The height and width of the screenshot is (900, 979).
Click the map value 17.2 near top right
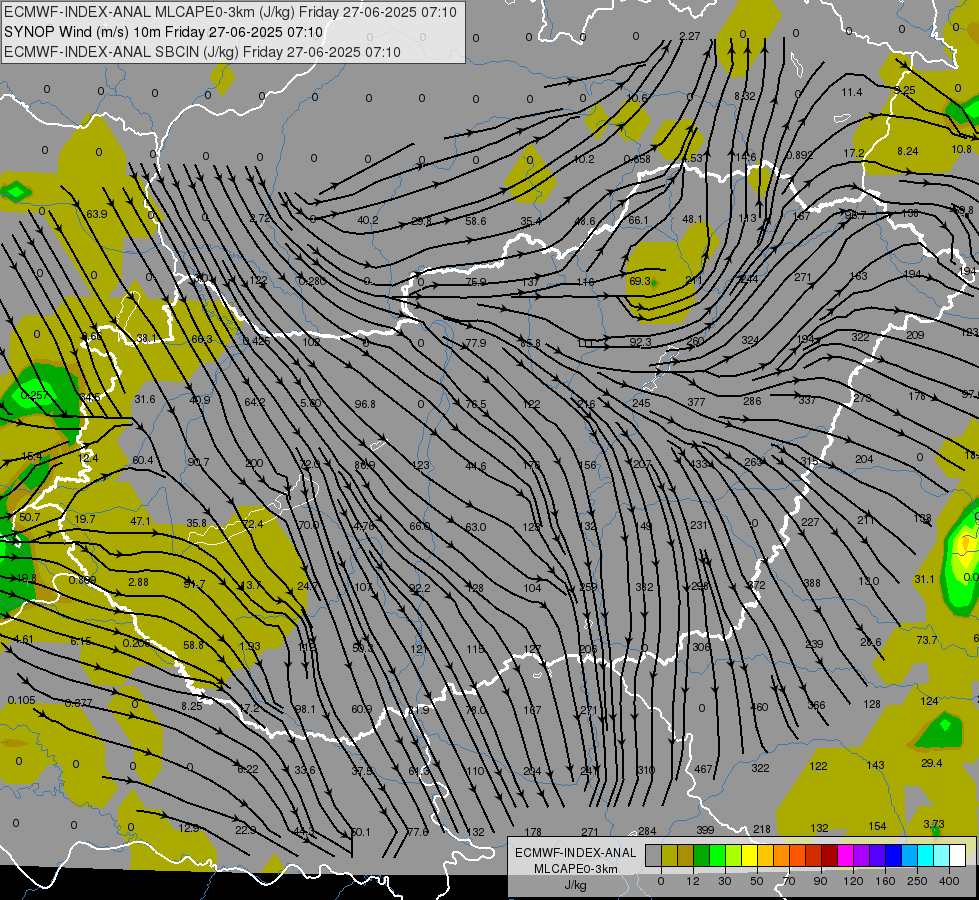(x=854, y=154)
